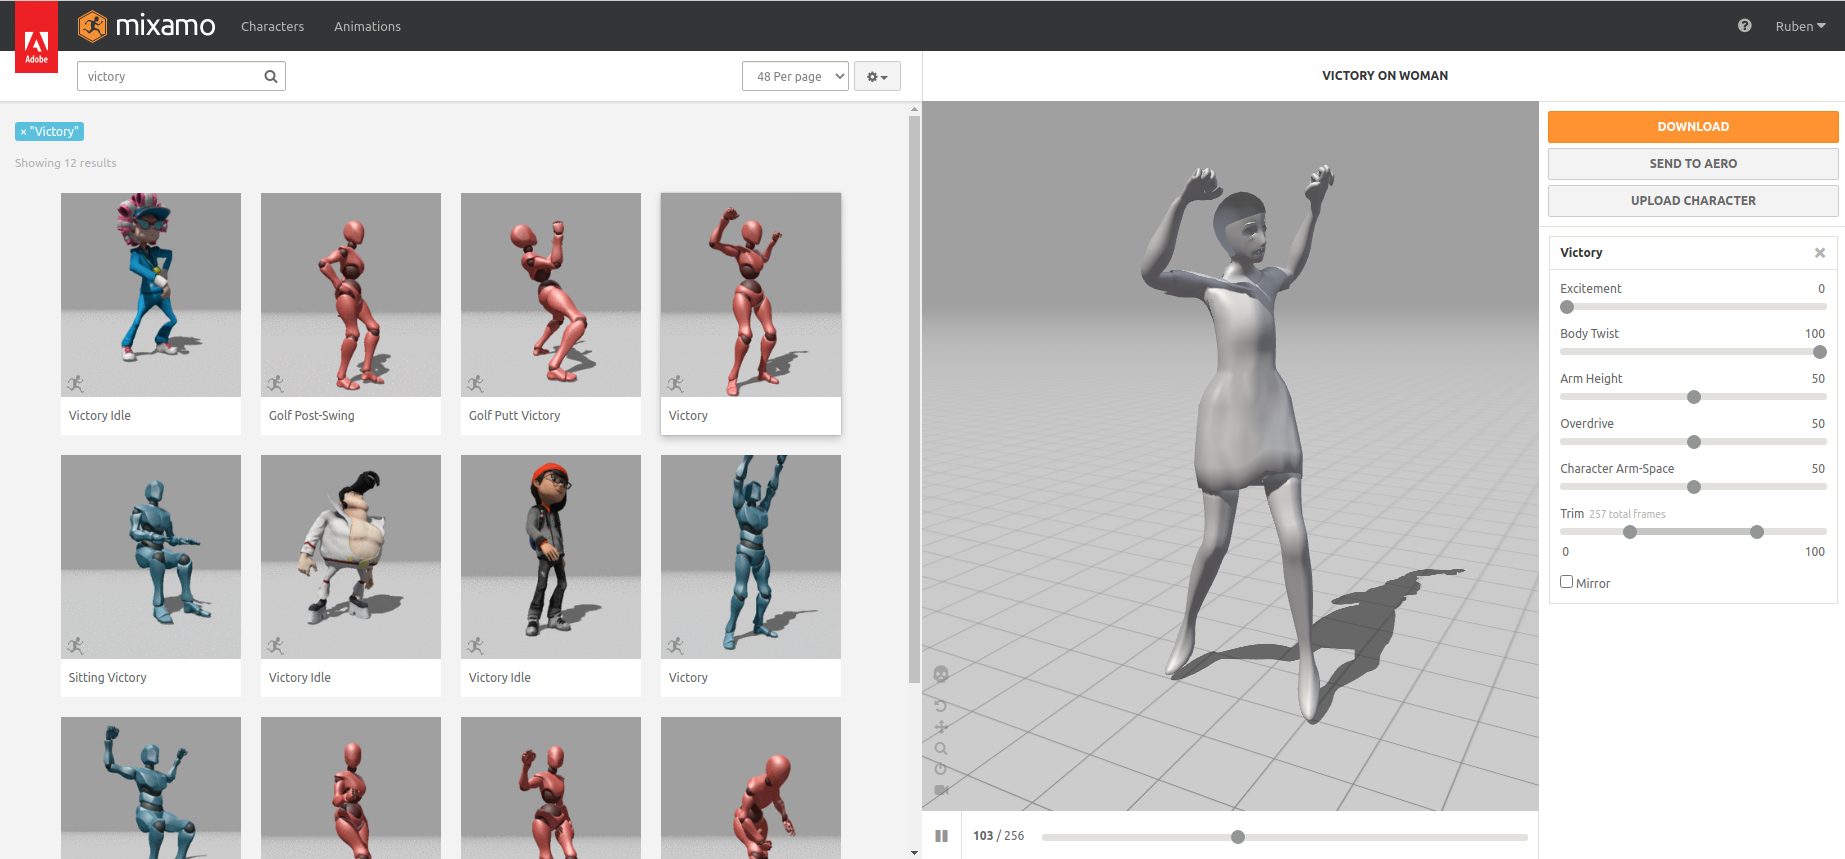Open the gear settings dropdown
This screenshot has height=859, width=1845.
877,76
